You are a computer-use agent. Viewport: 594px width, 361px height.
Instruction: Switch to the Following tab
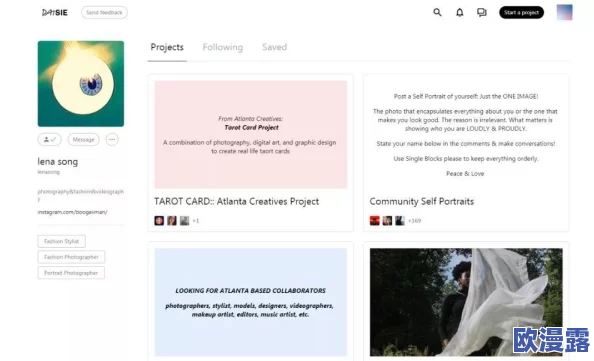(223, 47)
